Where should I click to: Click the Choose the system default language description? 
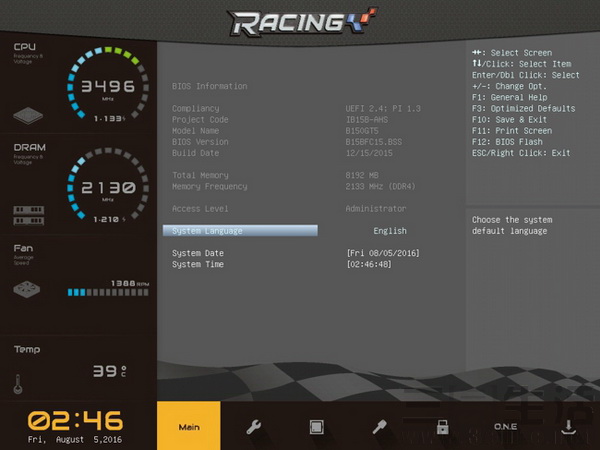pos(512,225)
